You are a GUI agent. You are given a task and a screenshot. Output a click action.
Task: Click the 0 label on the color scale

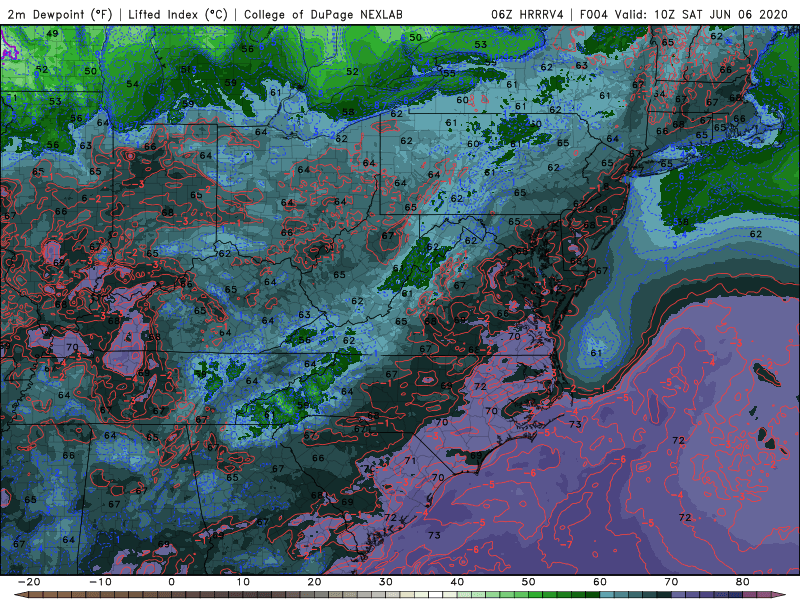tap(171, 582)
